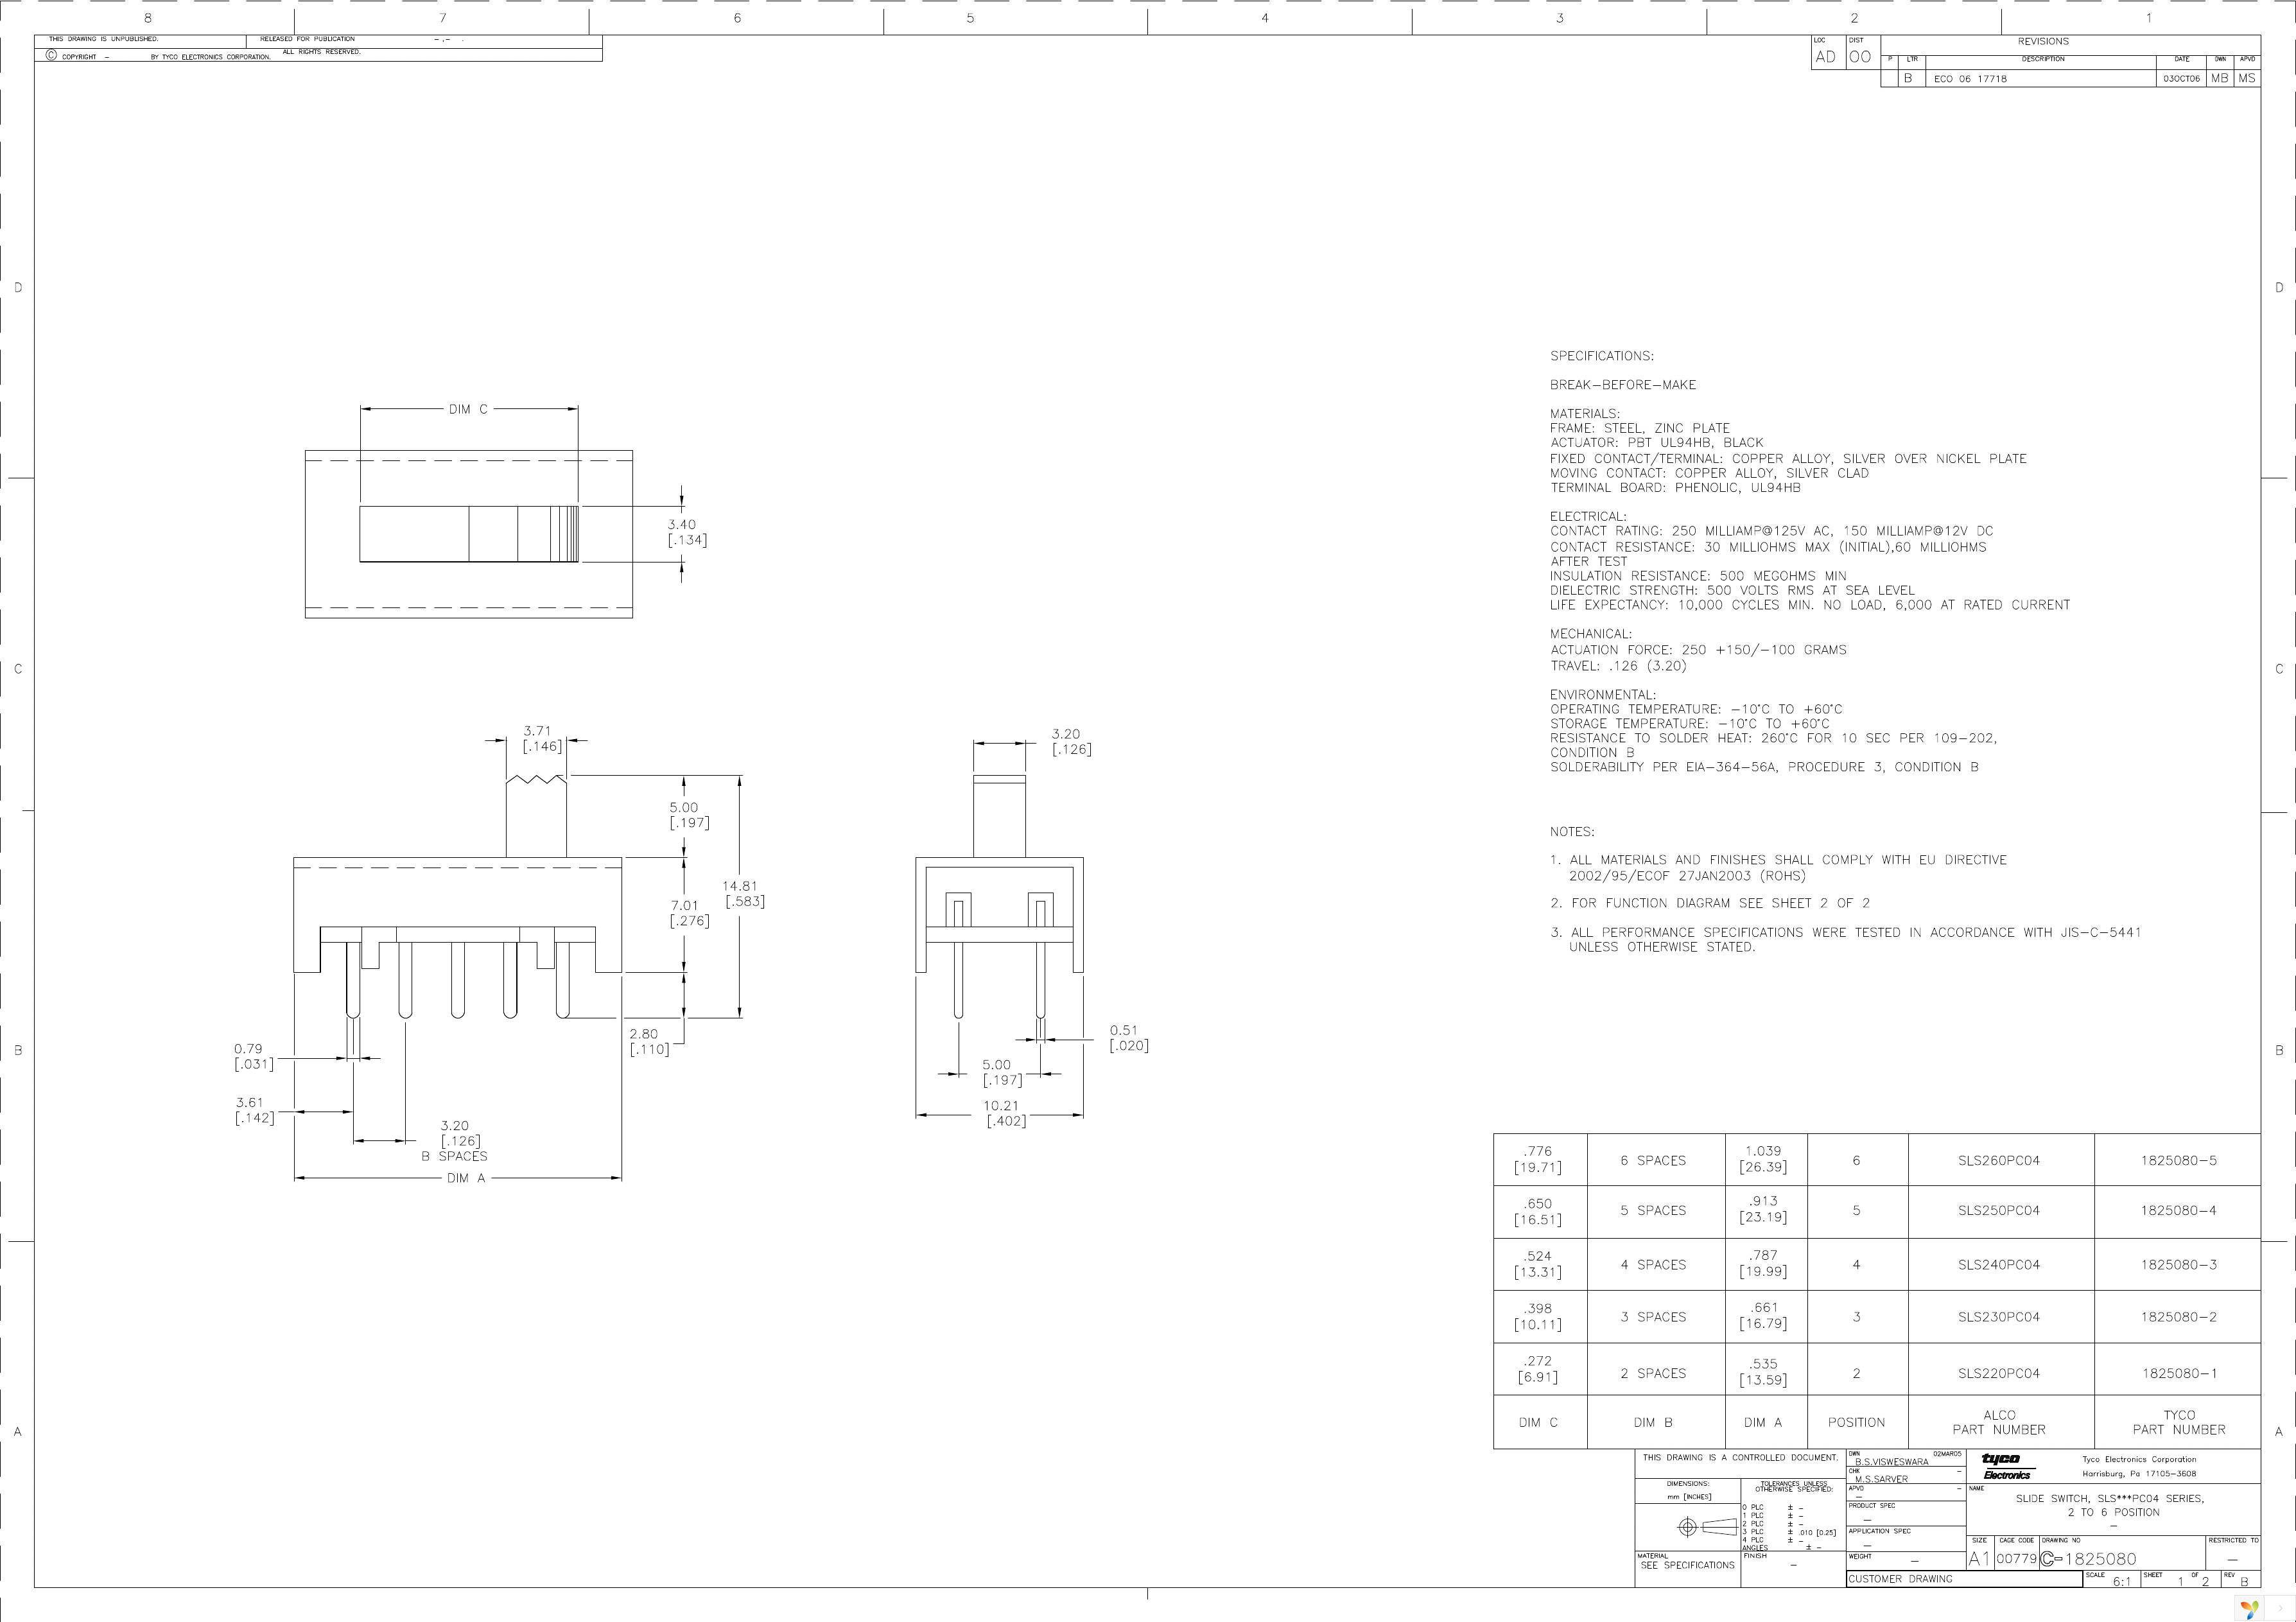The width and height of the screenshot is (2296, 1622).
Task: Click the tyco Electronics logo in title block
Action: pos(2006,1467)
